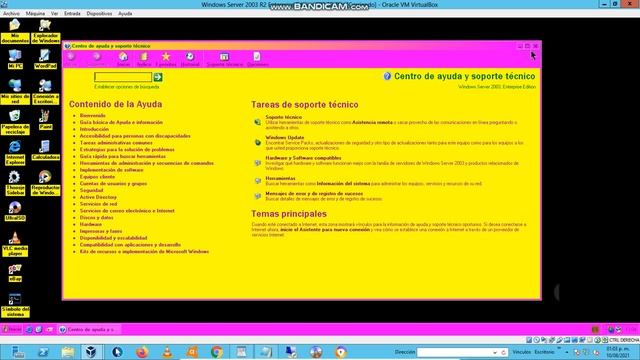
Task: Open Windows Update task link
Action: pyautogui.click(x=285, y=138)
